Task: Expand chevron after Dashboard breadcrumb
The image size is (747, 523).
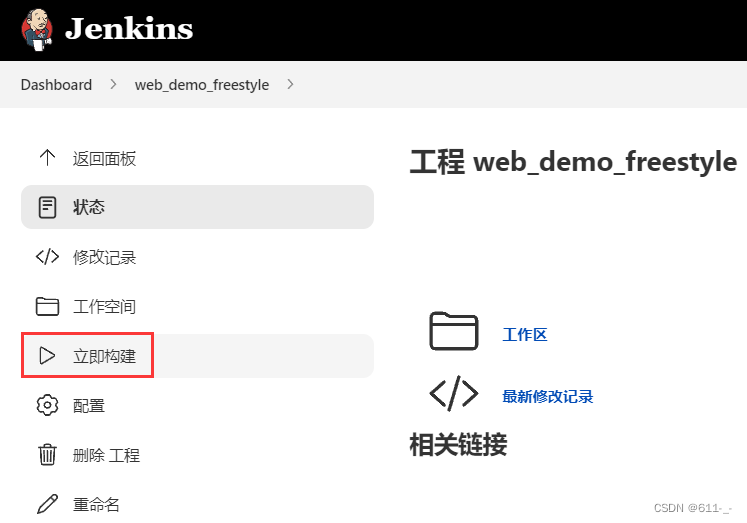Action: point(113,85)
